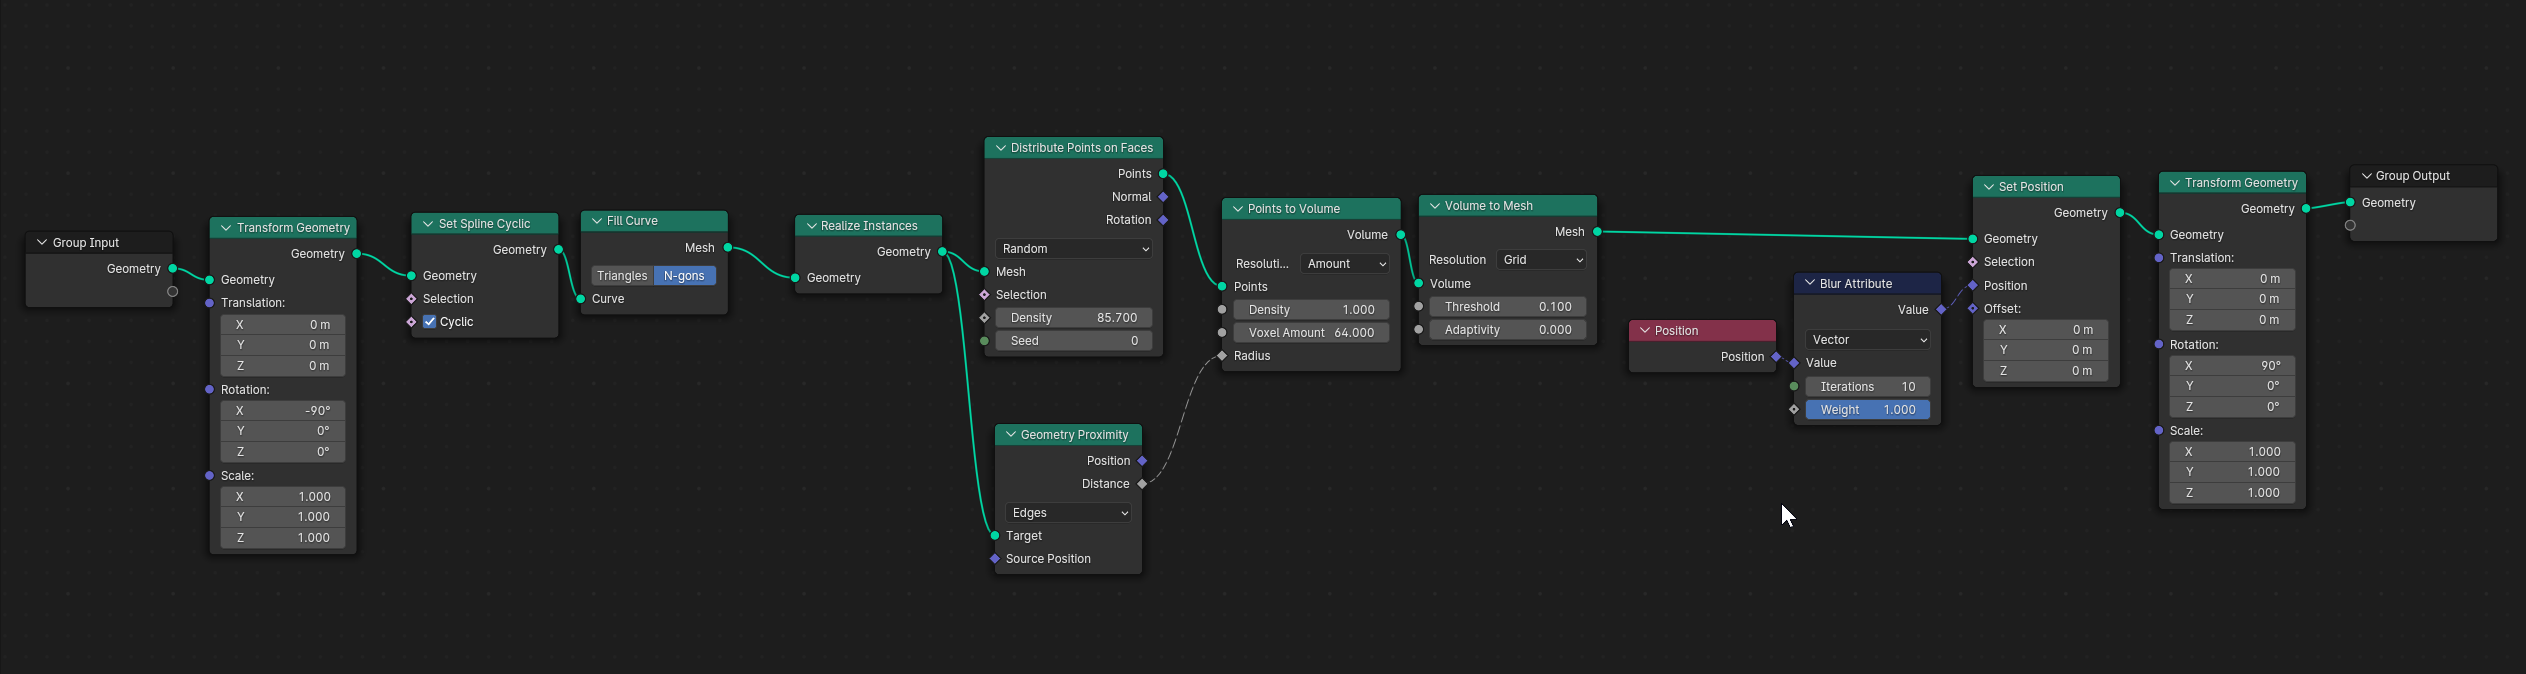Viewport: 2526px width, 674px height.
Task: Adjust the Adaptivity 0.000 slider
Action: pos(1508,330)
